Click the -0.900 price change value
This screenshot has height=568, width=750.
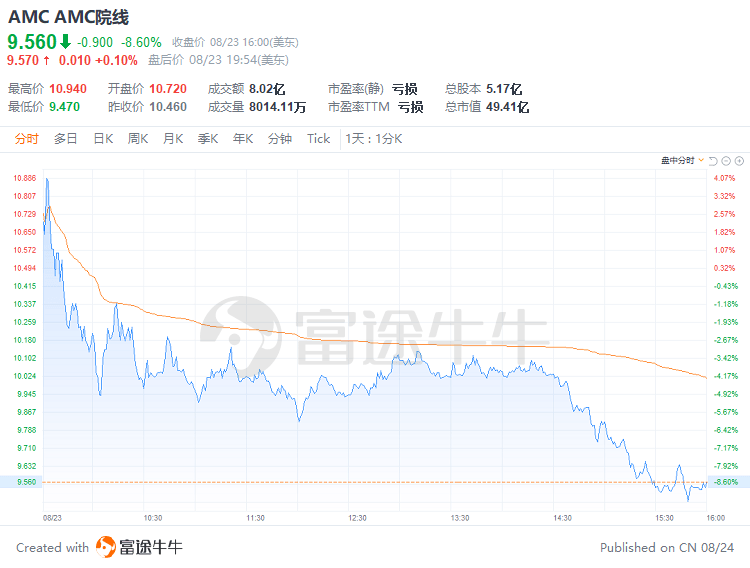tap(95, 43)
